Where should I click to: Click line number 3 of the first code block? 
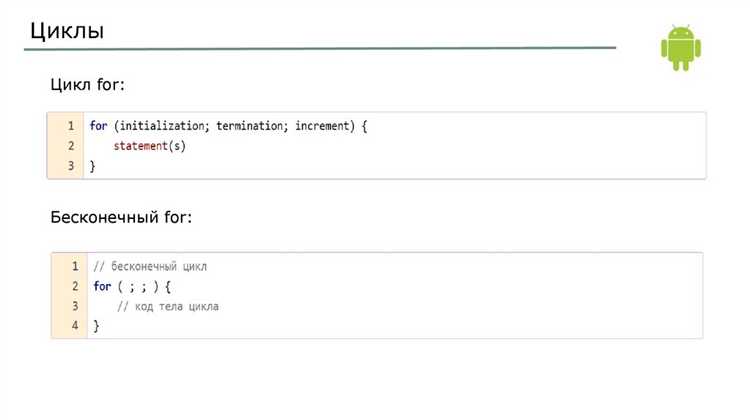(x=71, y=166)
